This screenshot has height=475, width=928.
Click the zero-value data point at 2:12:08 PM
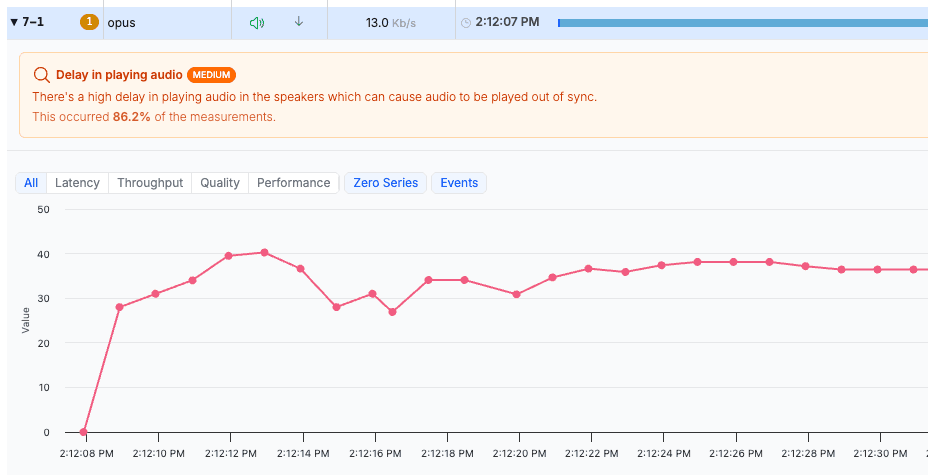coord(83,432)
